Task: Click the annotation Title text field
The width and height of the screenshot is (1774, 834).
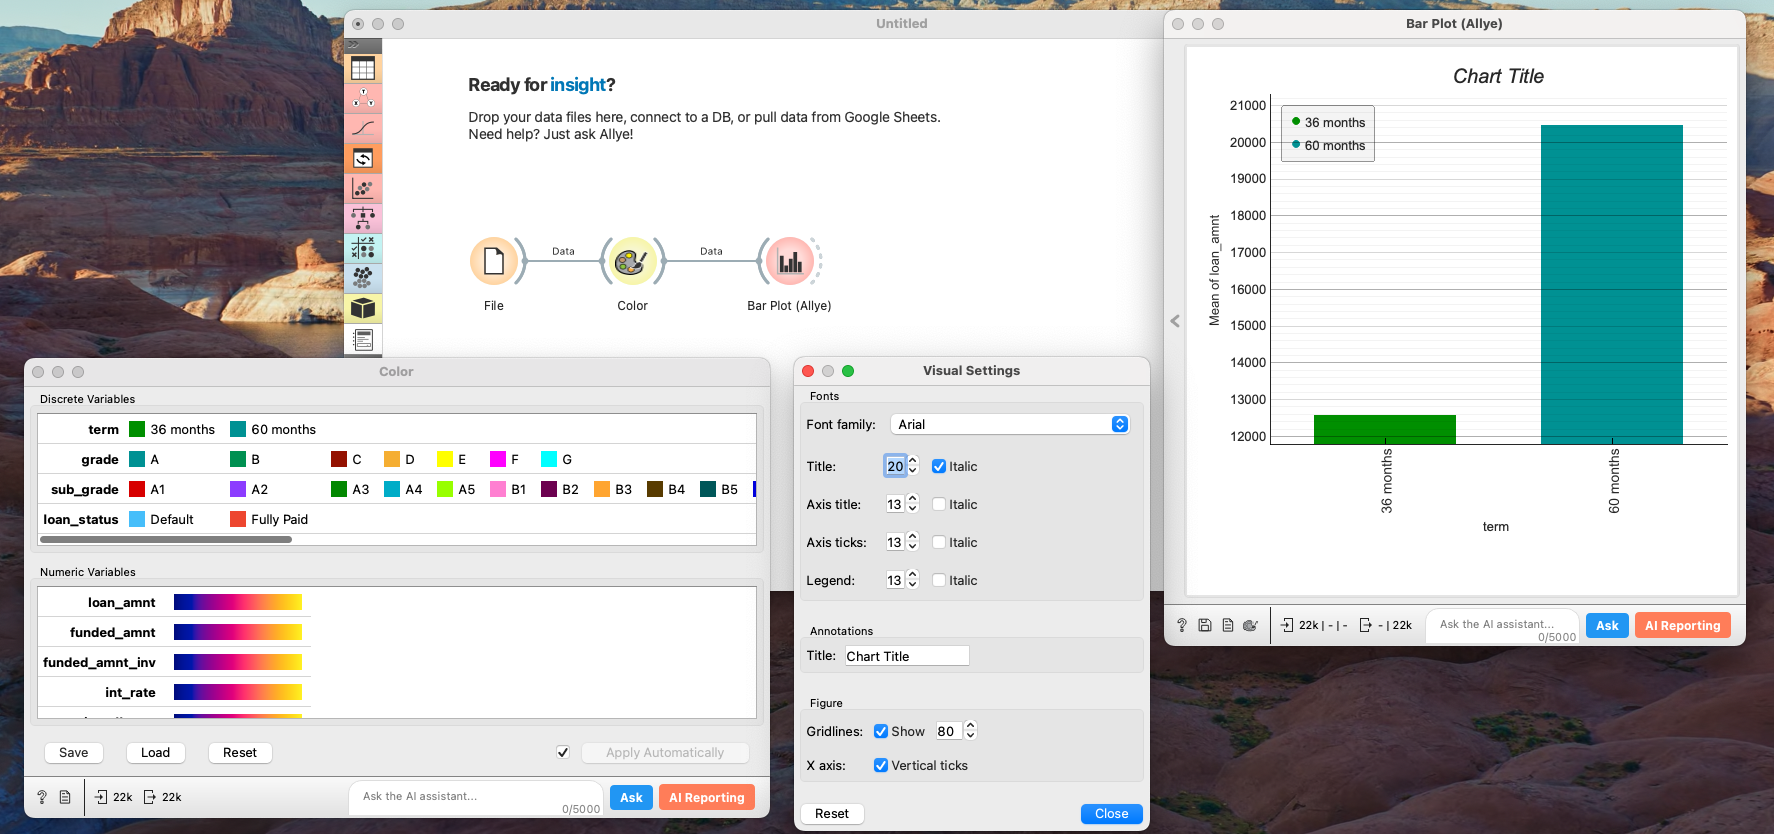Action: [x=906, y=656]
